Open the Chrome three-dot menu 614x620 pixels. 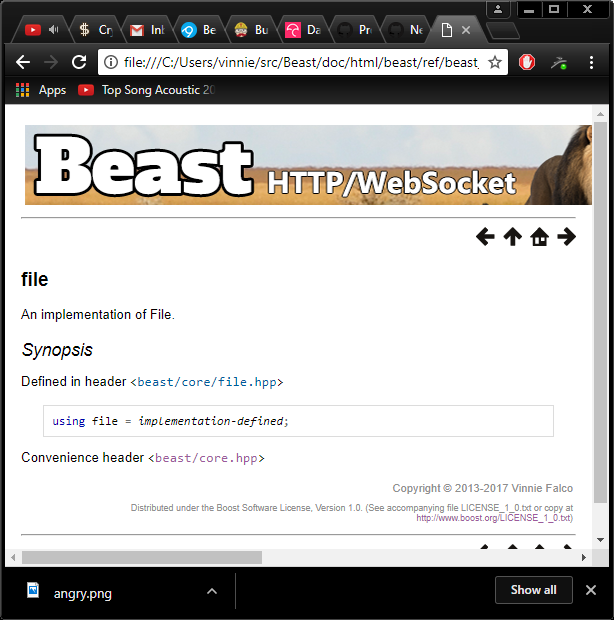pos(591,62)
